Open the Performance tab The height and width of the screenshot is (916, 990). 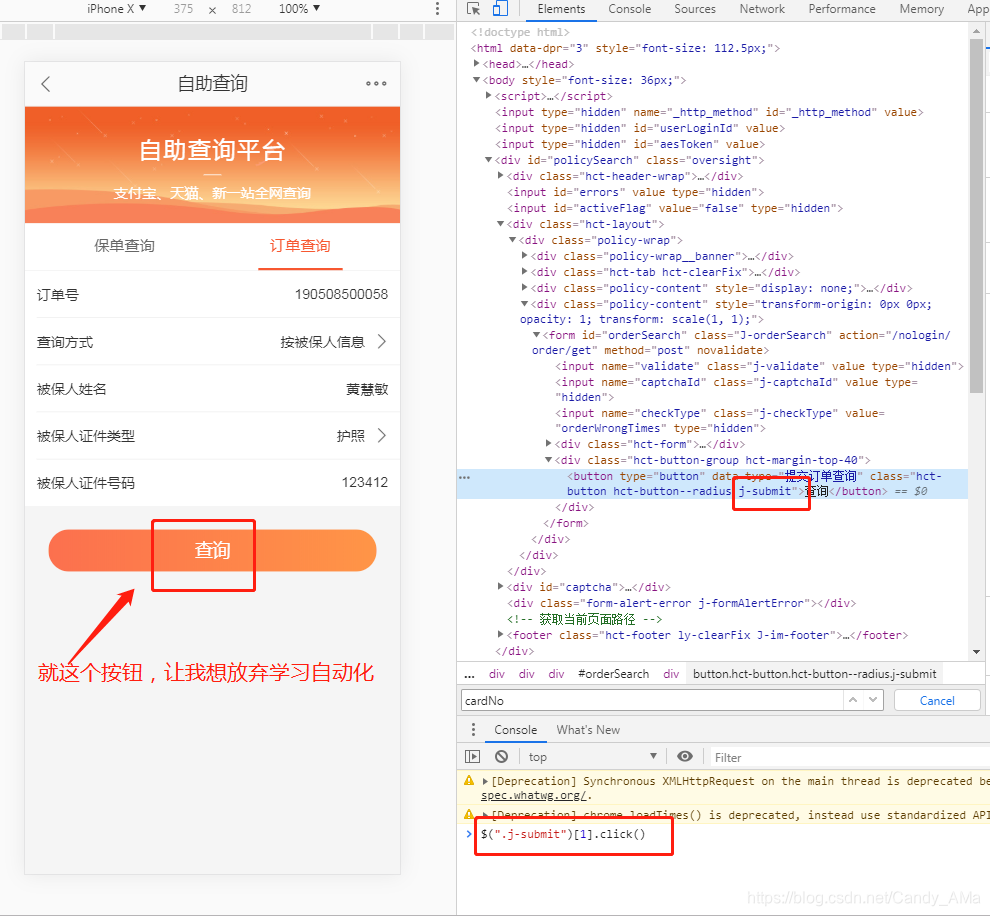(842, 9)
